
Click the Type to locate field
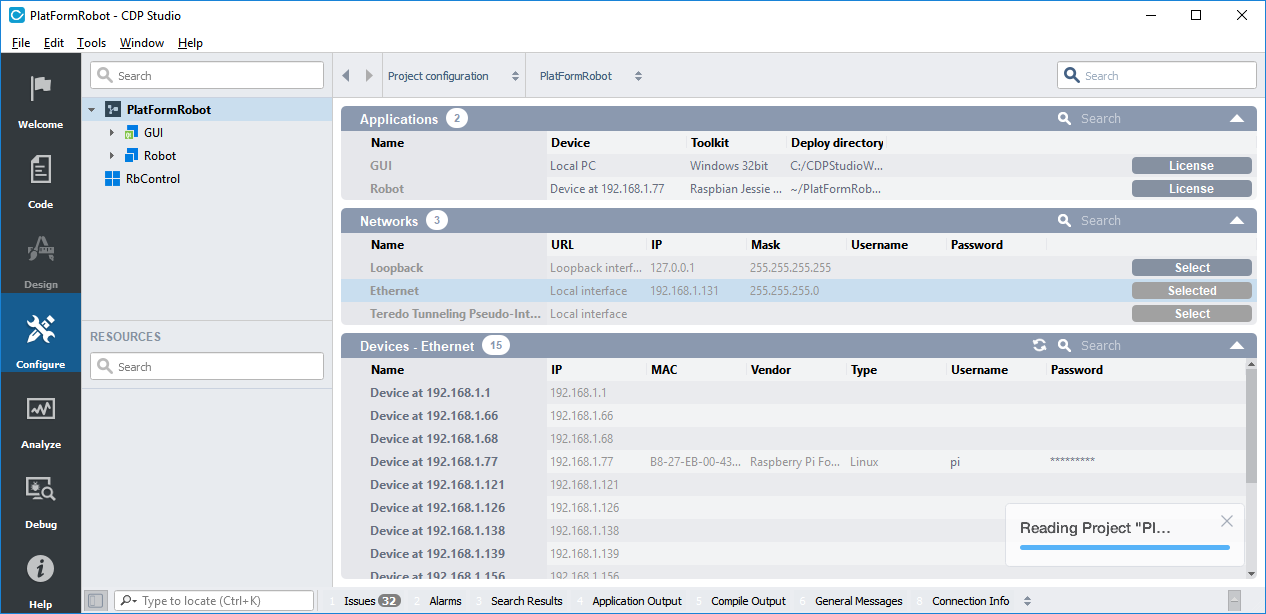pyautogui.click(x=214, y=601)
